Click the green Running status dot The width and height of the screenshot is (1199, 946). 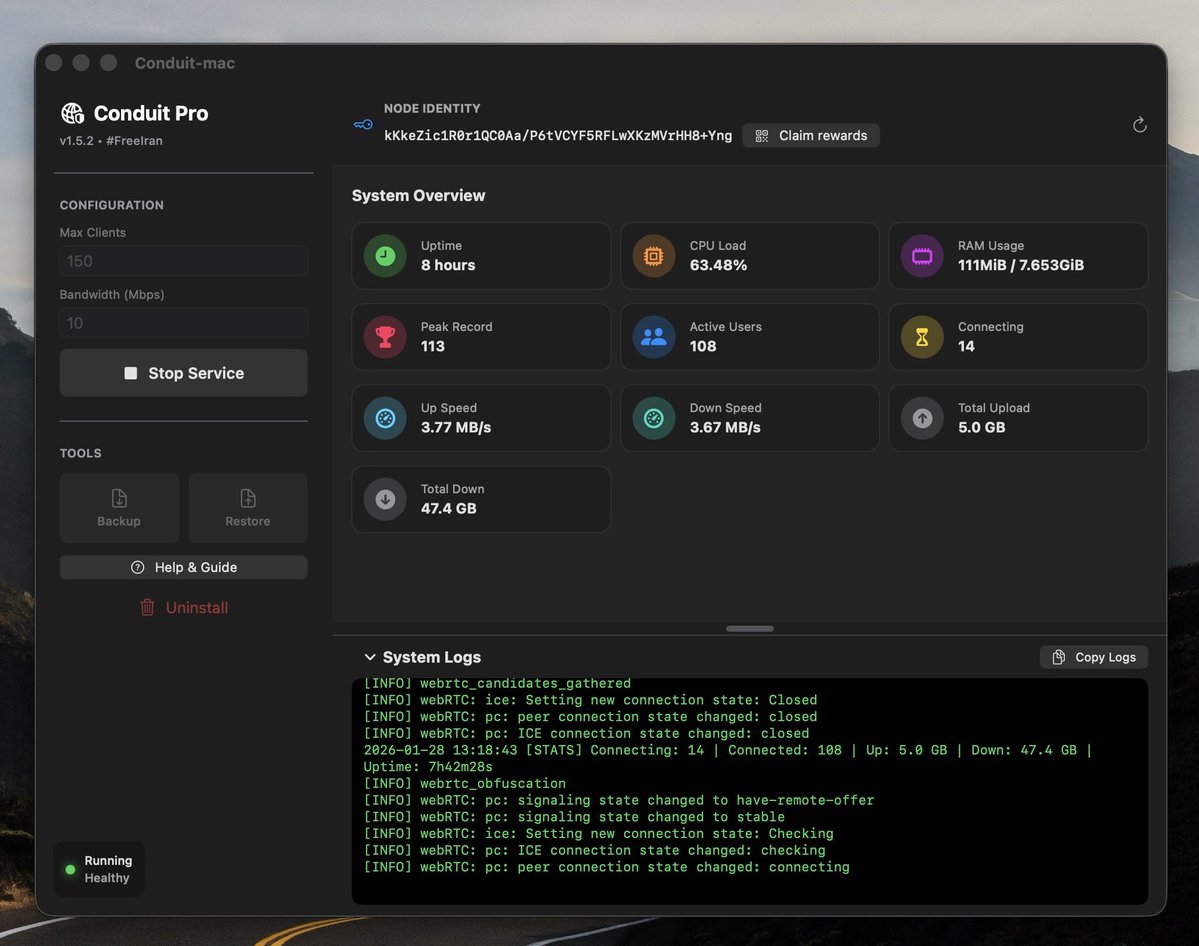tap(70, 870)
